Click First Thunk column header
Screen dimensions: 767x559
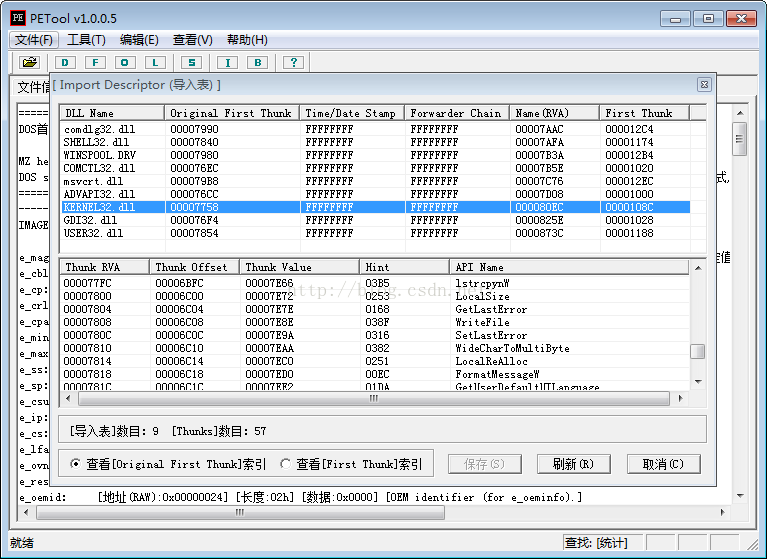tap(644, 113)
